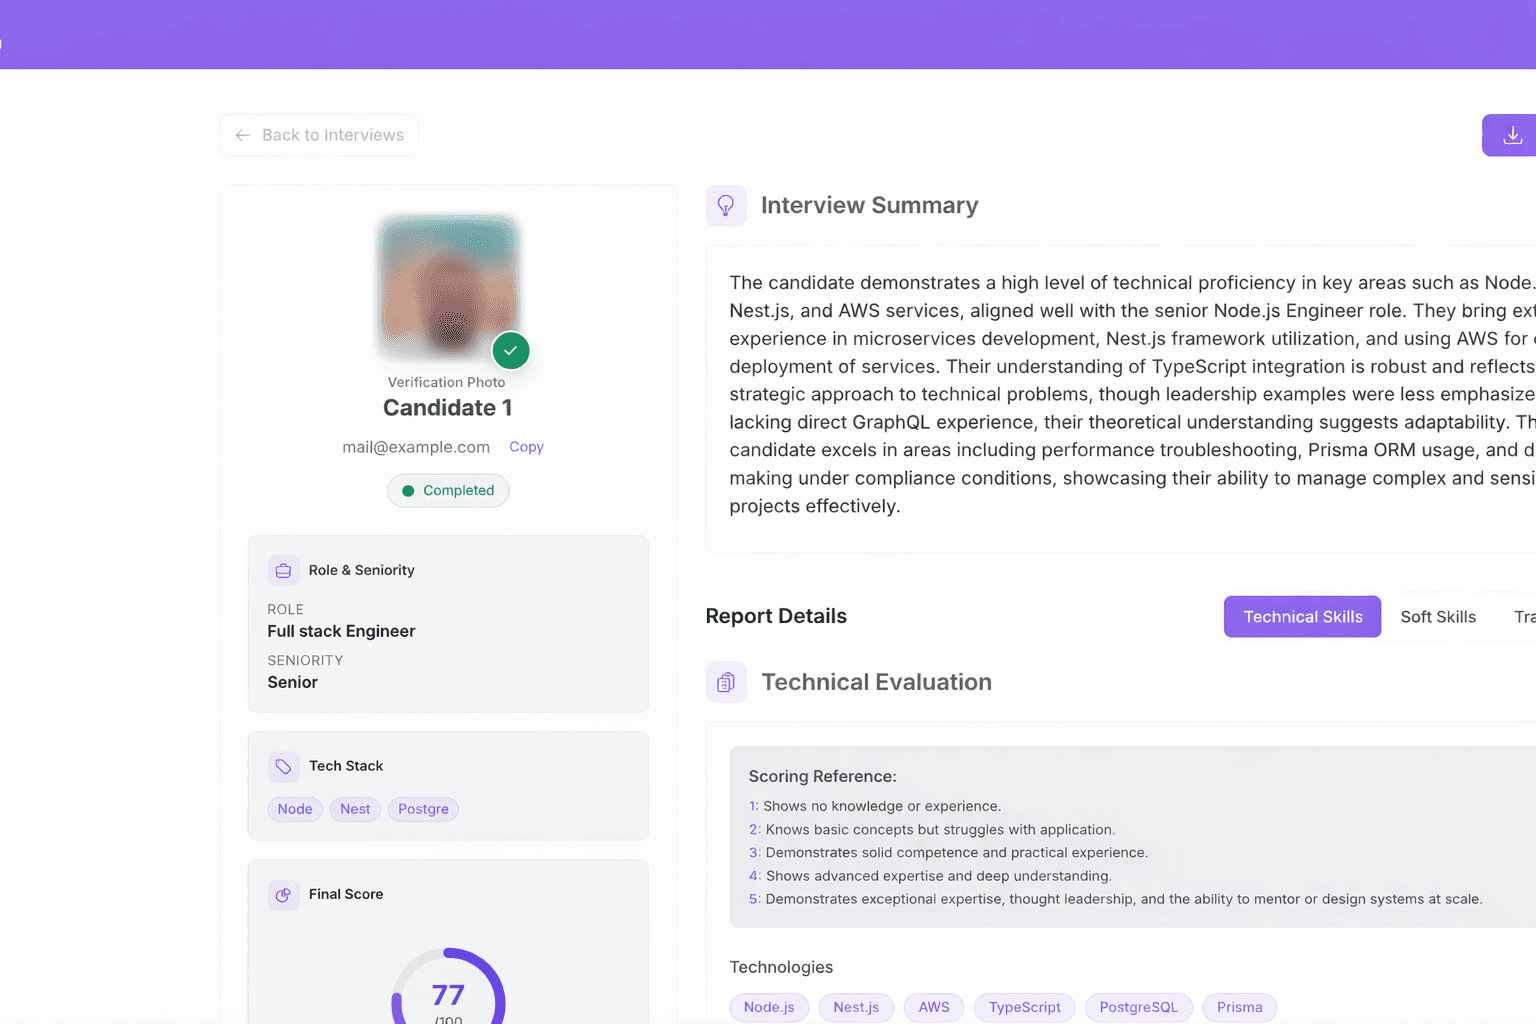The height and width of the screenshot is (1024, 1536).
Task: Click the Technical Evaluation clipboard icon
Action: click(726, 682)
